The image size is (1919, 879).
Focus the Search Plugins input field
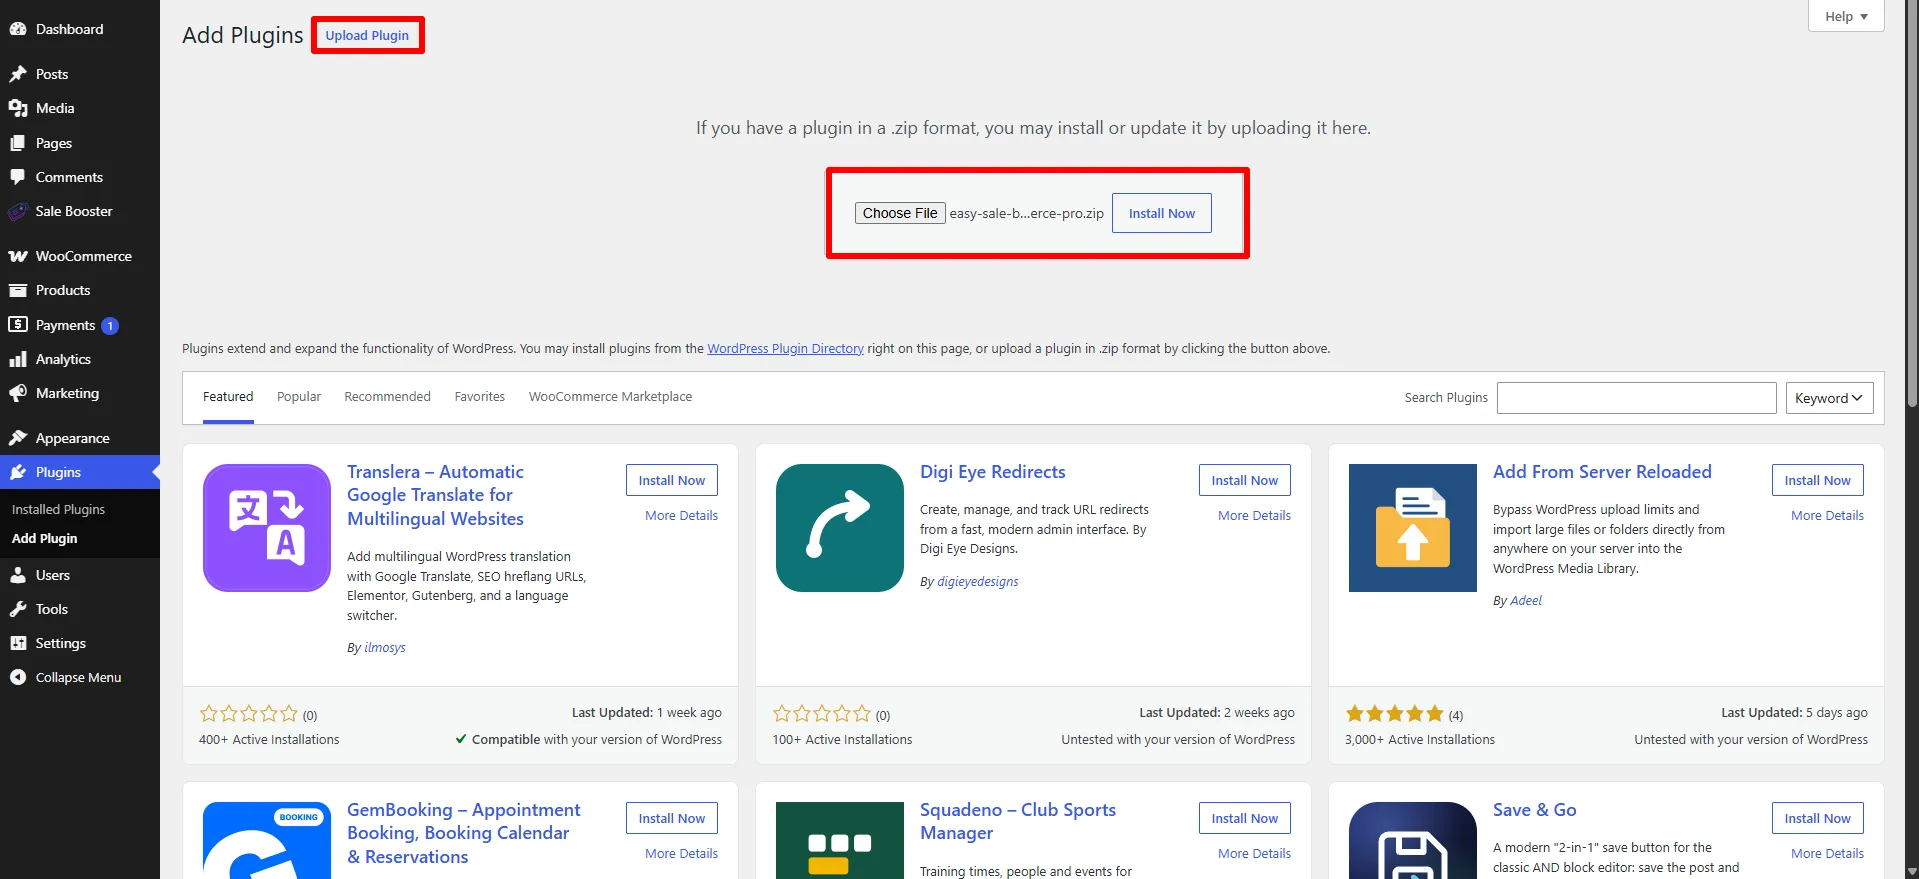[x=1636, y=398]
